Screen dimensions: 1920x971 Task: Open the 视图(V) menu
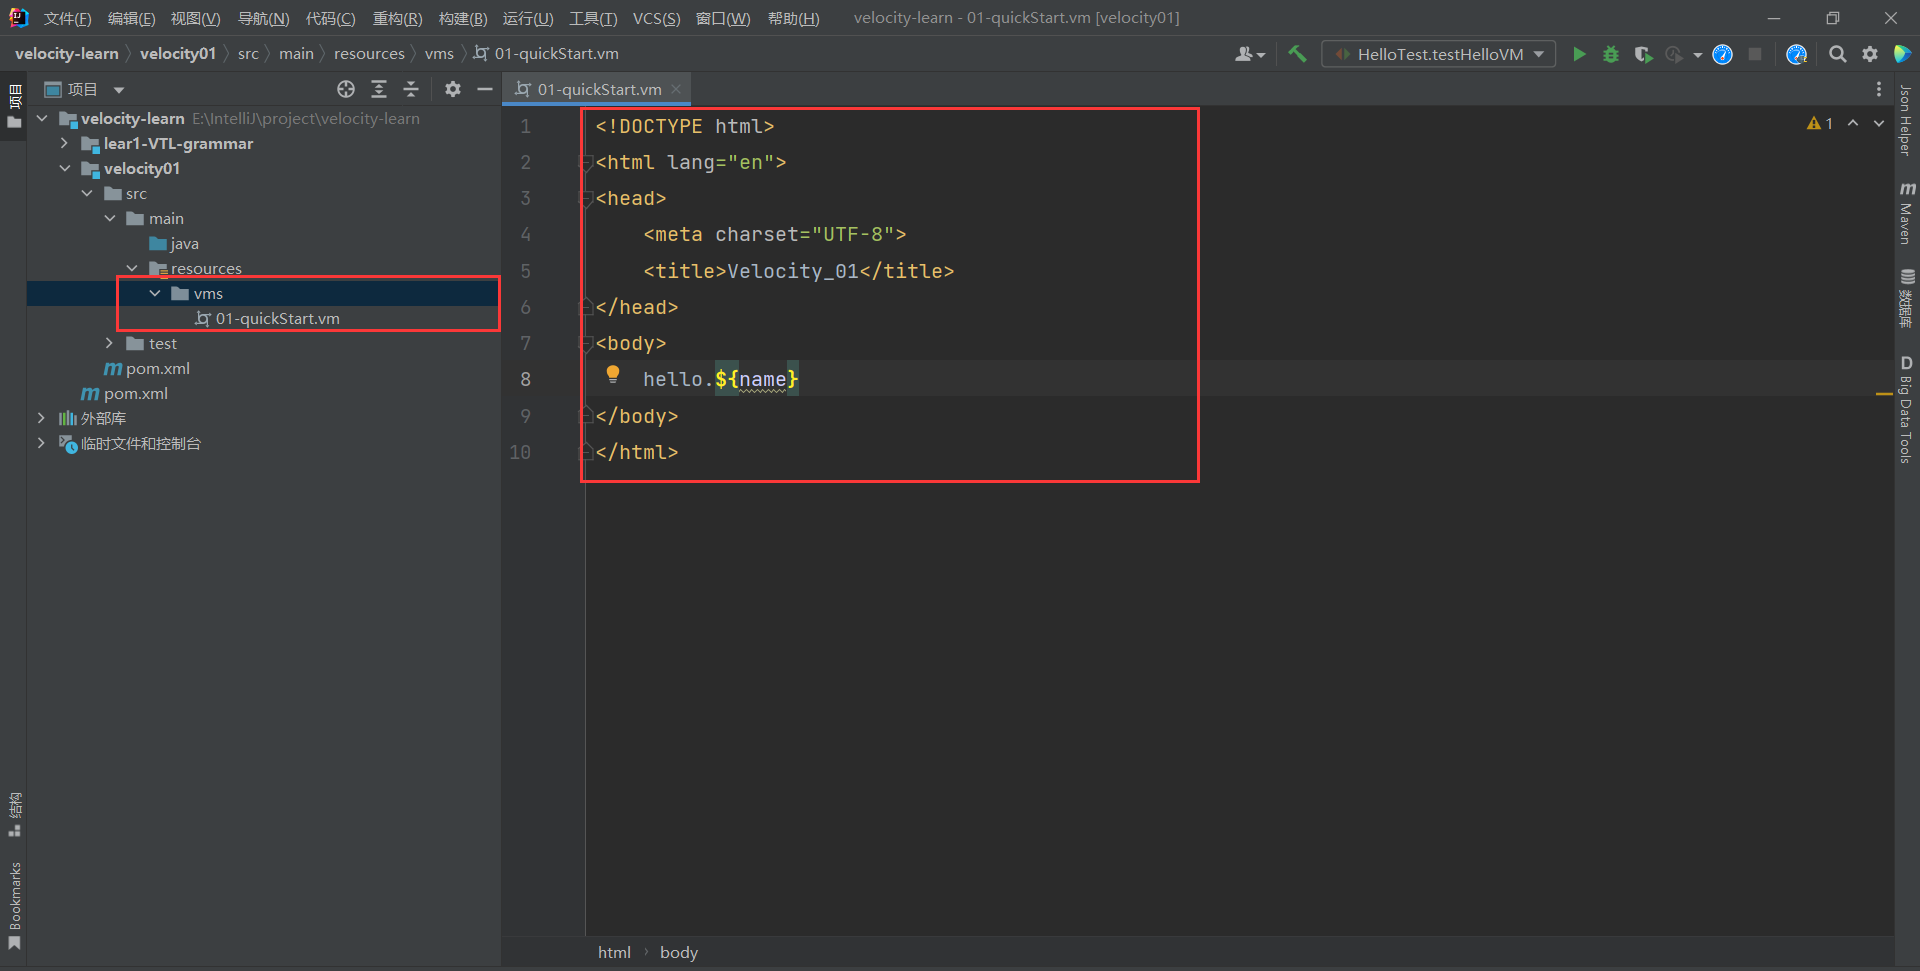[x=195, y=18]
